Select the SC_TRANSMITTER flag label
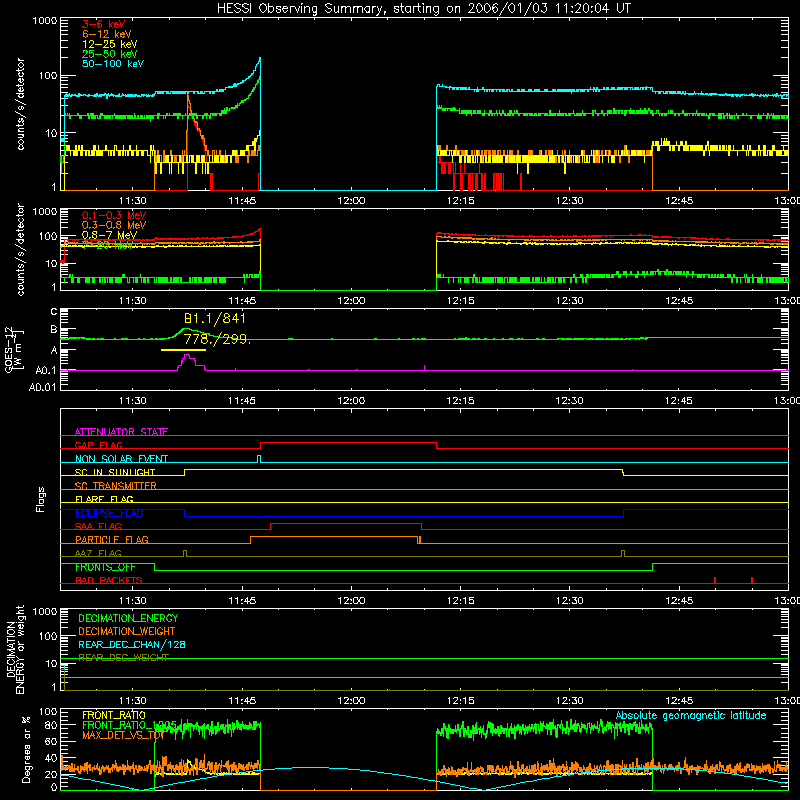 point(116,486)
